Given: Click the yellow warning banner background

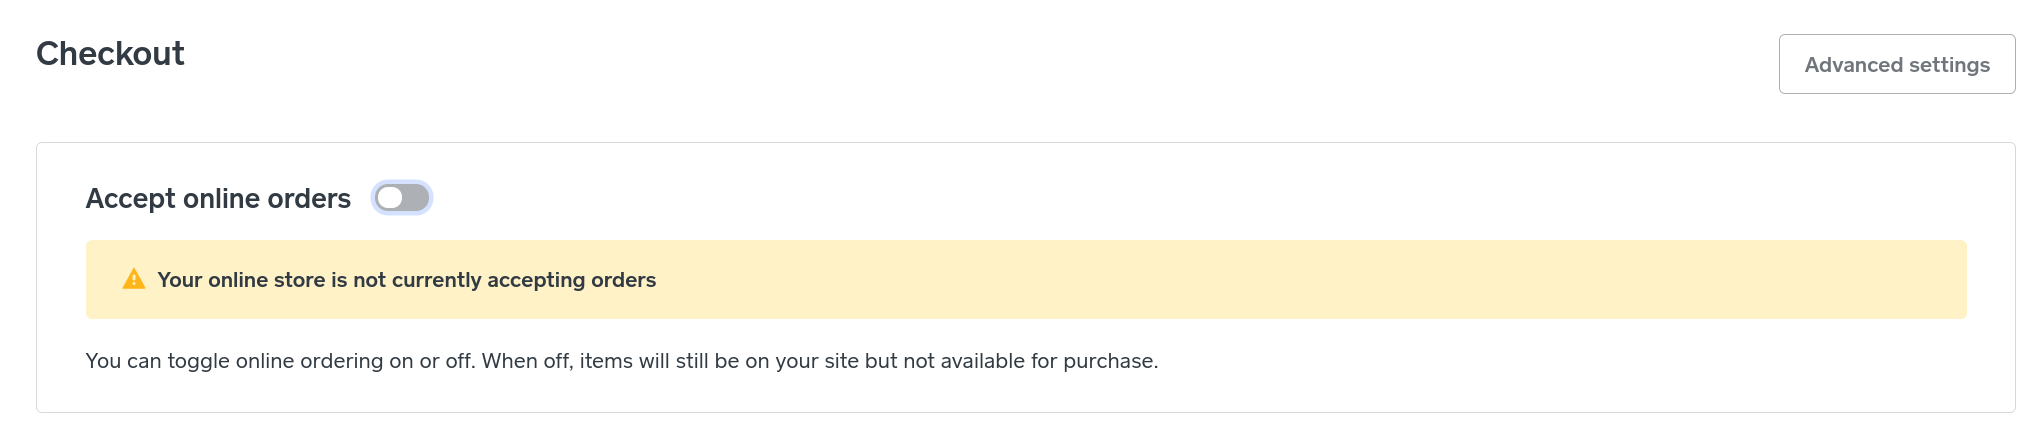Looking at the screenshot, I should [x=1300, y=280].
